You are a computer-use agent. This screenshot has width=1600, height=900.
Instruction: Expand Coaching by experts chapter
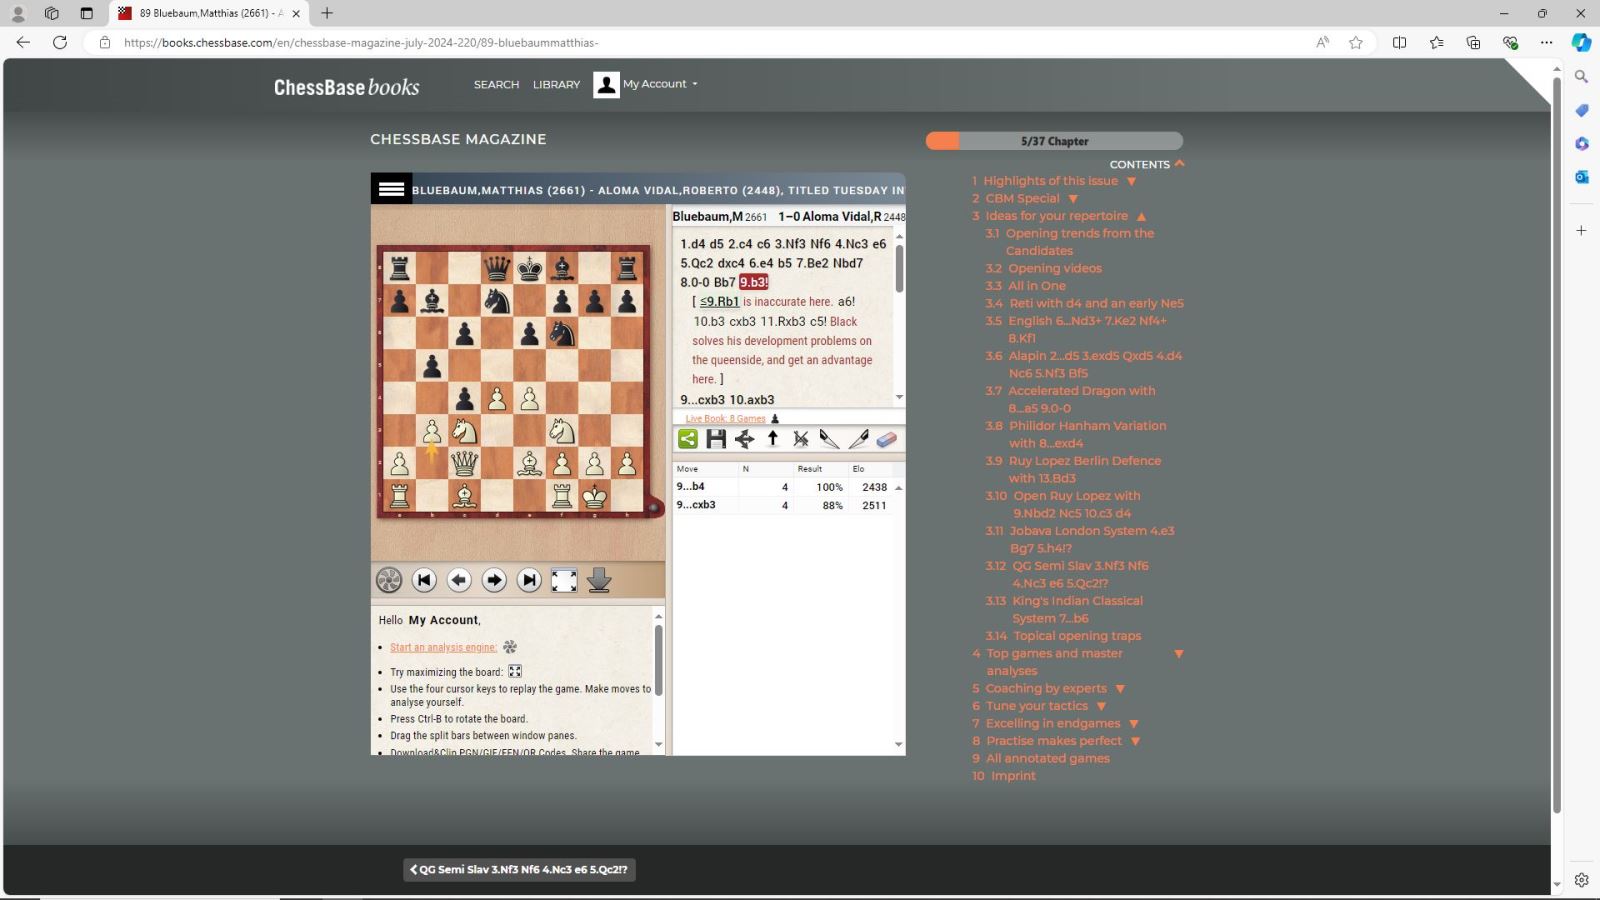coord(1120,689)
